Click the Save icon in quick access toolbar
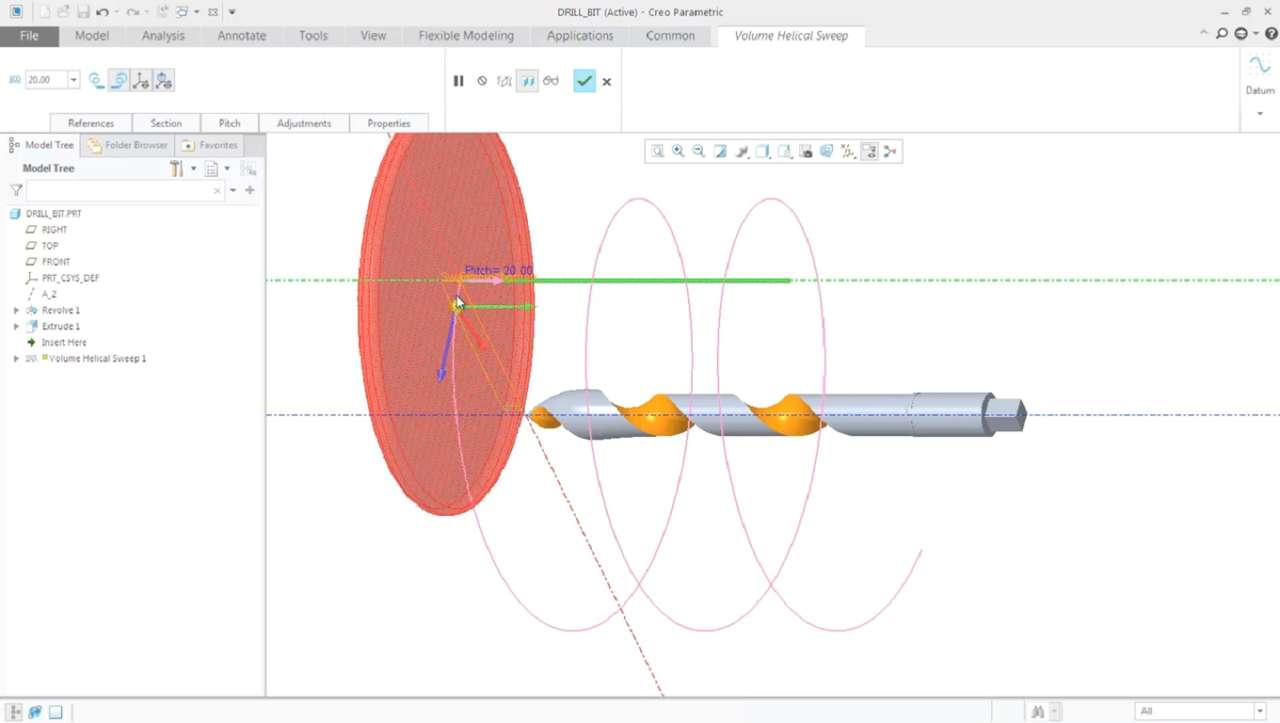 (x=83, y=12)
